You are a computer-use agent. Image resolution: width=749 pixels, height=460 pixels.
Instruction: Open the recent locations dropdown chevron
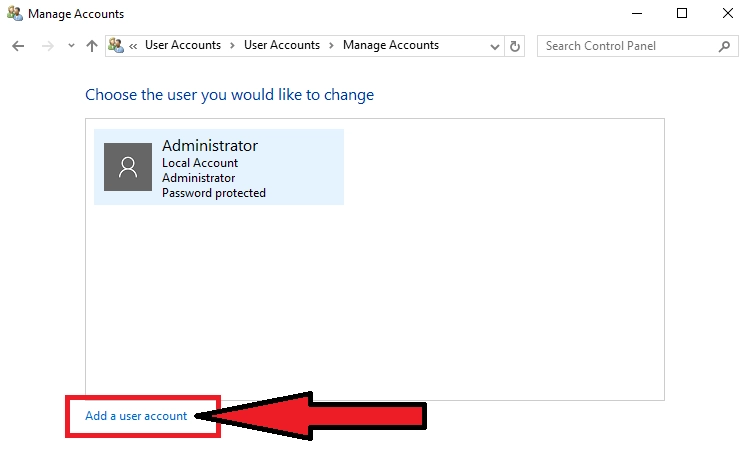(70, 46)
